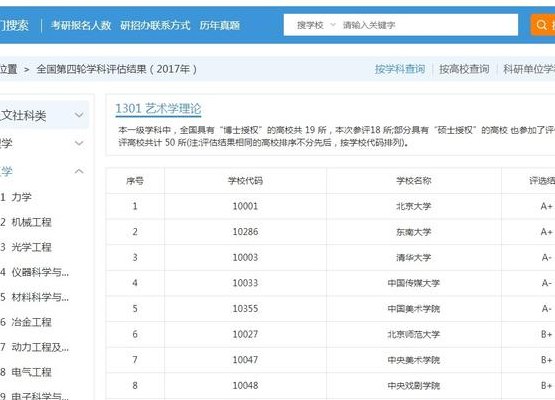Click the 中国美术学院 cell

413,309
